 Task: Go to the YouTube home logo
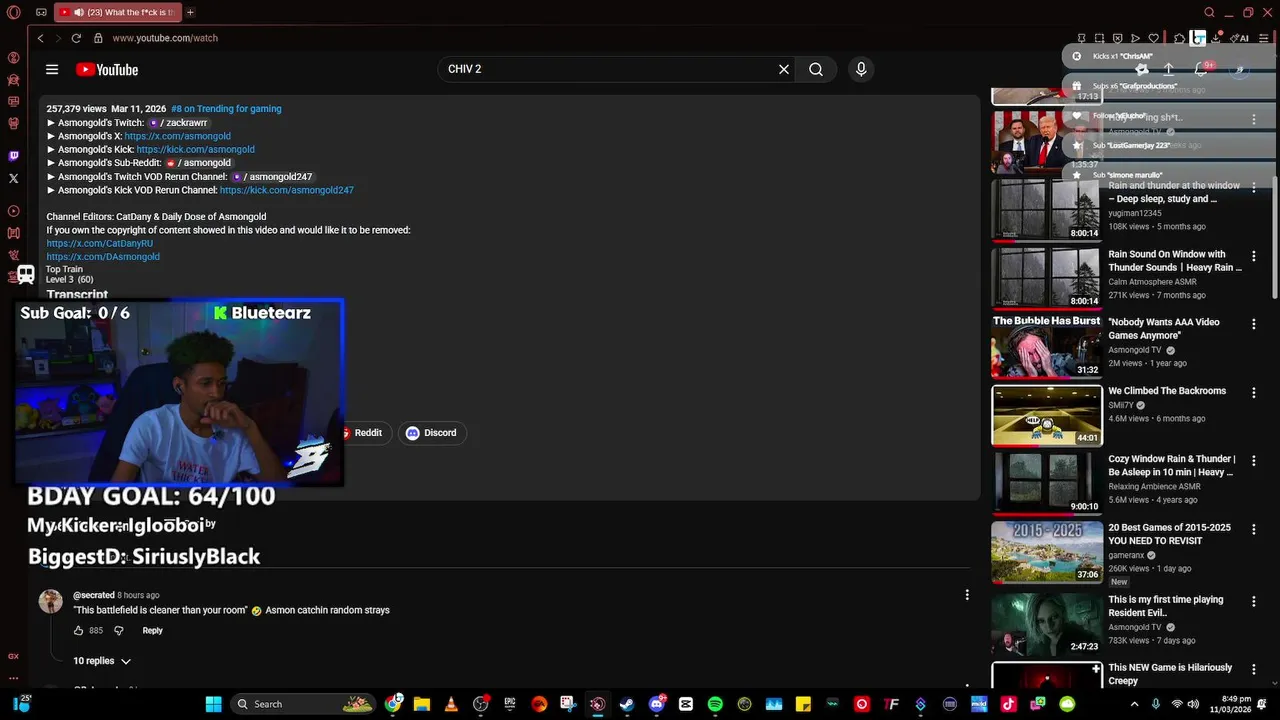coord(107,69)
